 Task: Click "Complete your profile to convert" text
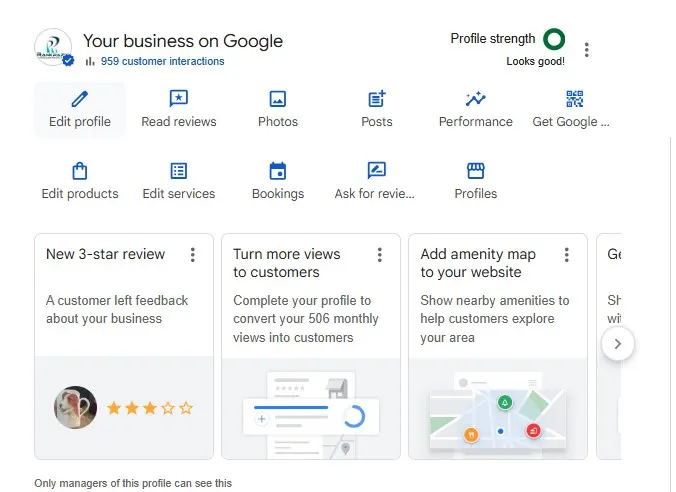[306, 319]
